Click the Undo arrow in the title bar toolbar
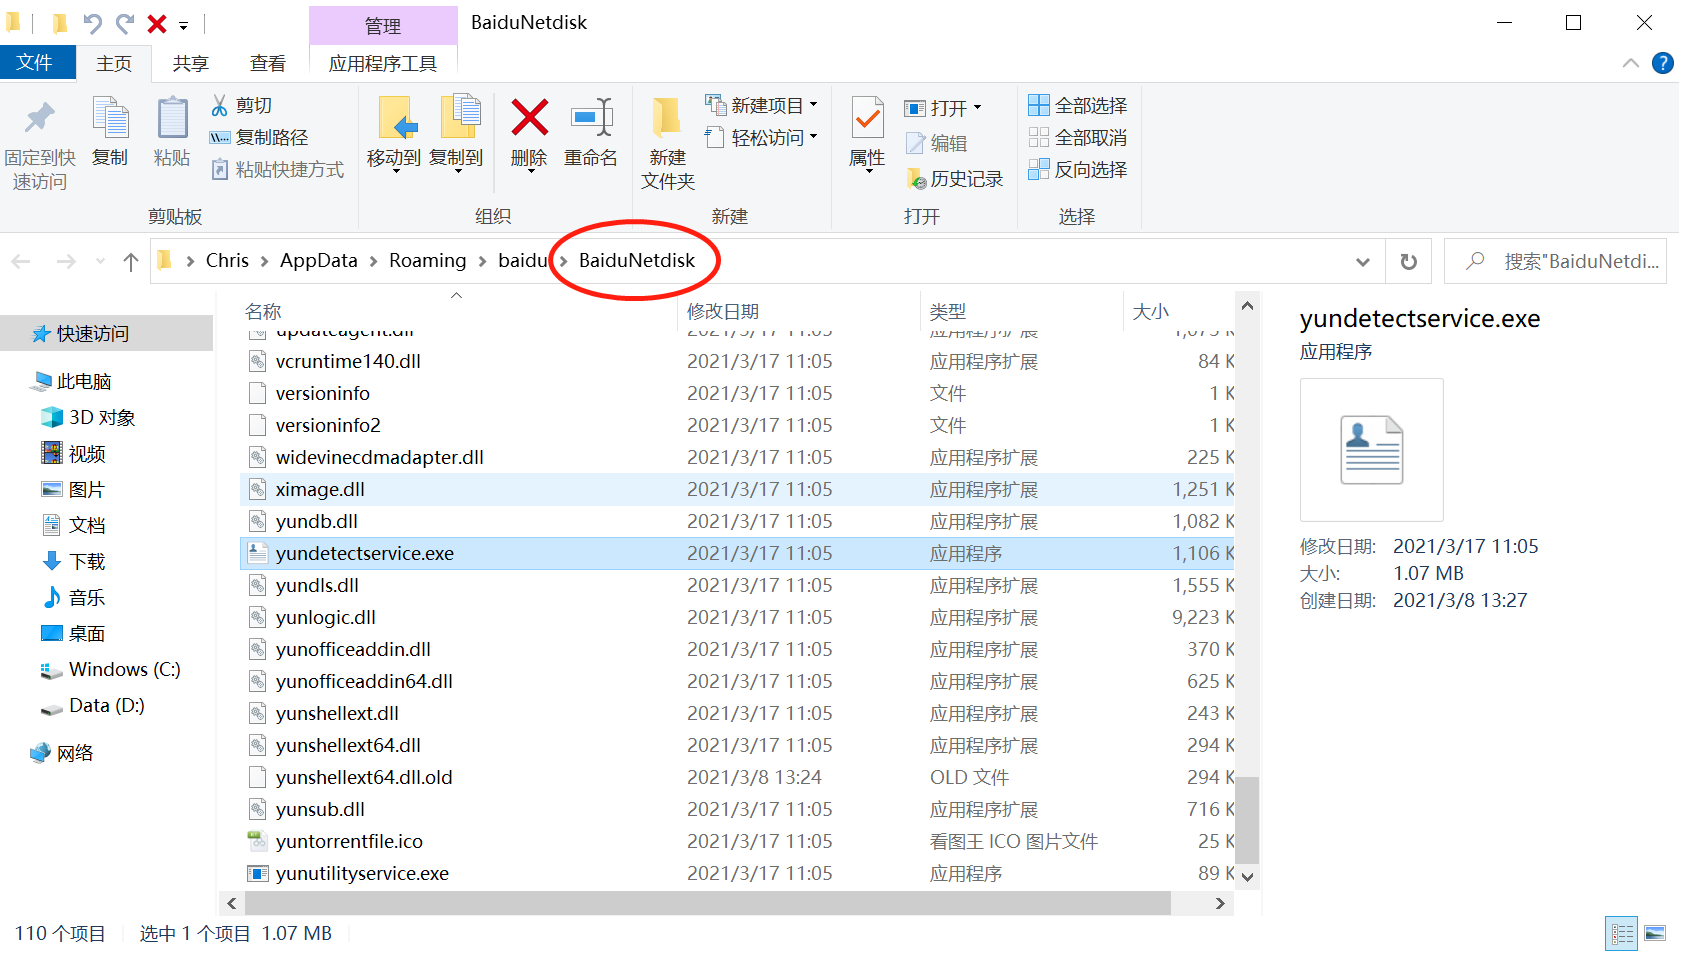1690x962 pixels. [92, 24]
